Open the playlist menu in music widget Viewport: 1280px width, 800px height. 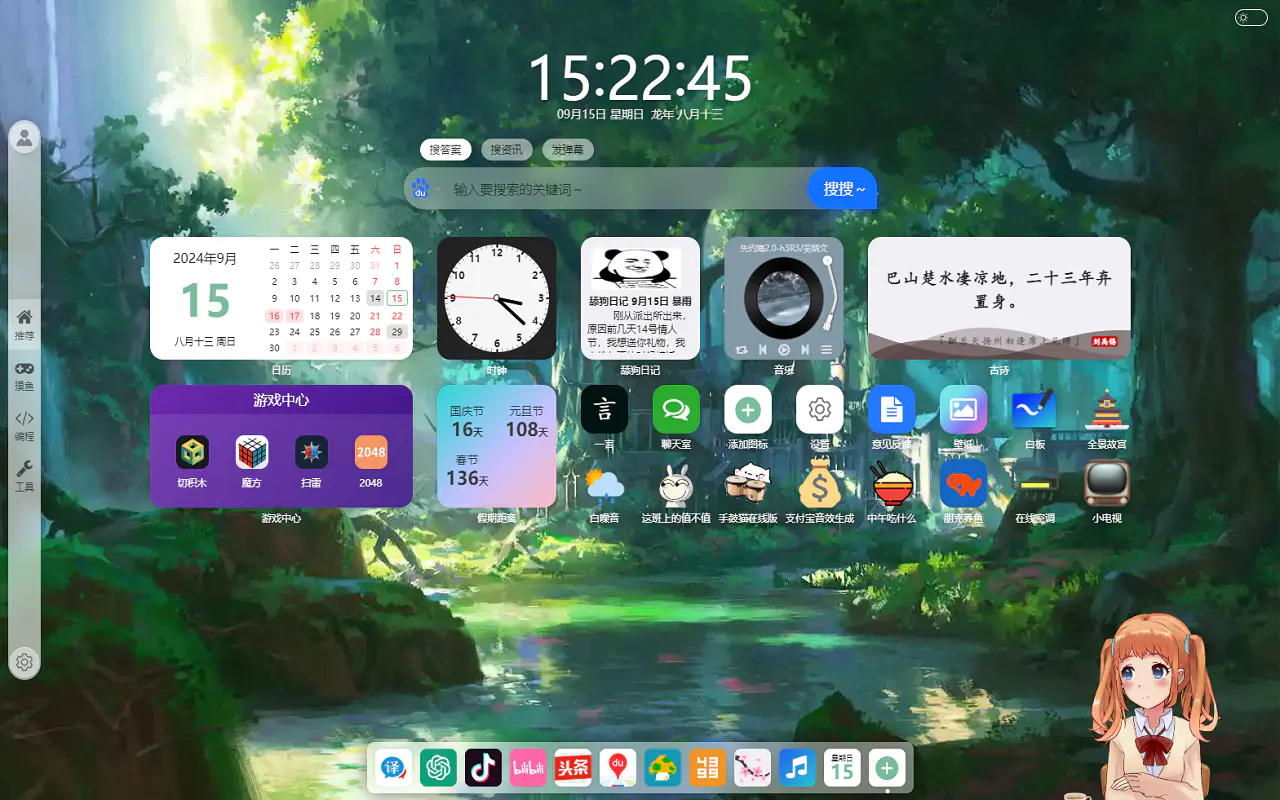(826, 349)
